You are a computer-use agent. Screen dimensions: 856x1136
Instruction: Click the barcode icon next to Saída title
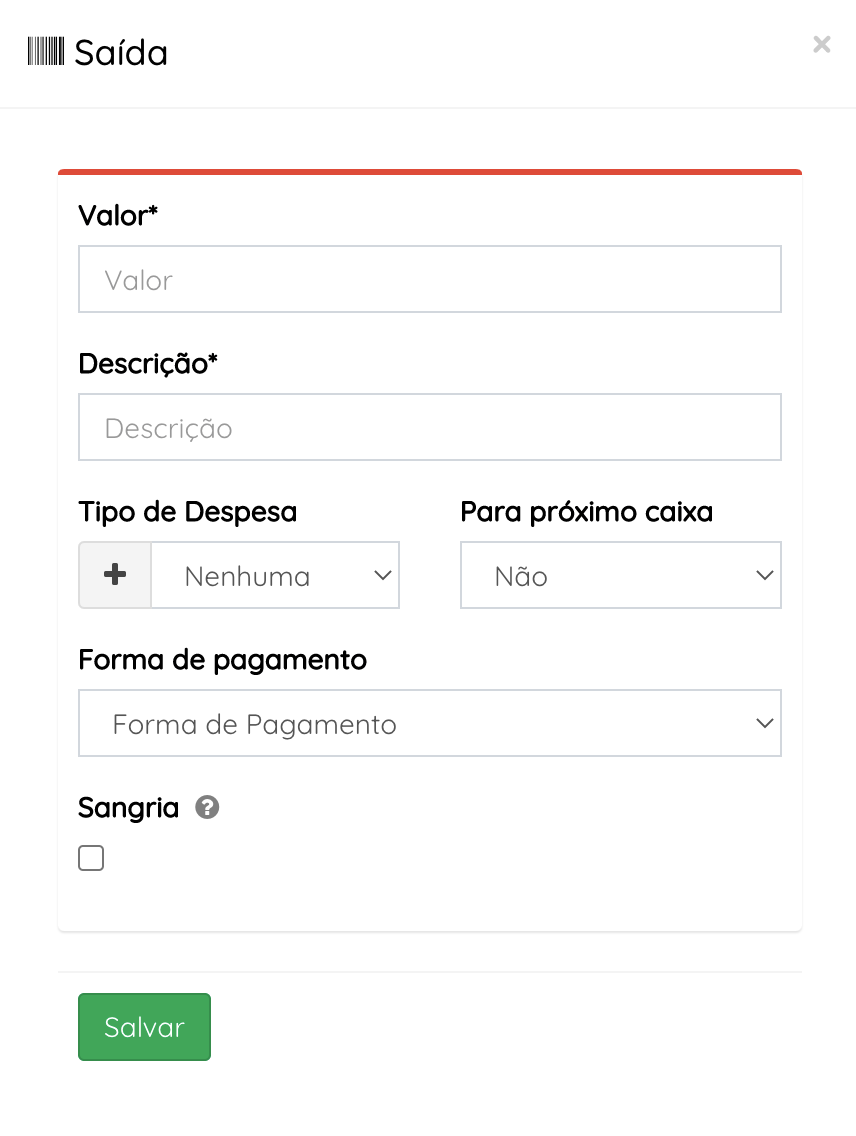tap(44, 51)
